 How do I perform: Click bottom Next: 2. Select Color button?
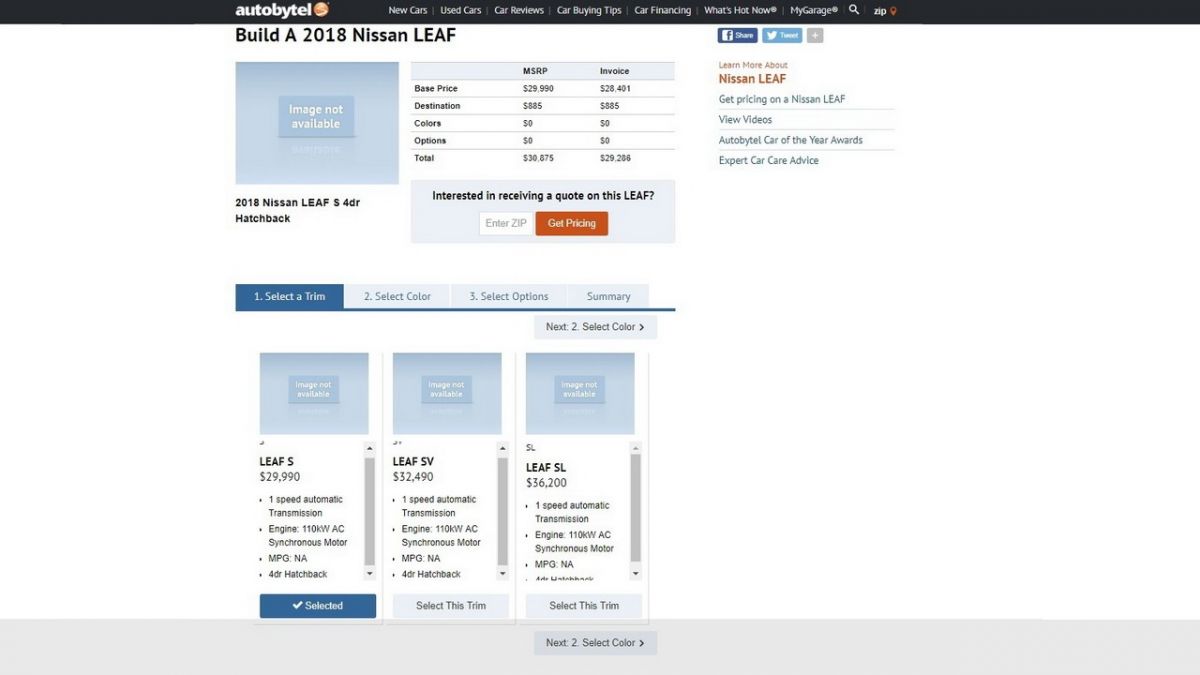click(x=595, y=643)
